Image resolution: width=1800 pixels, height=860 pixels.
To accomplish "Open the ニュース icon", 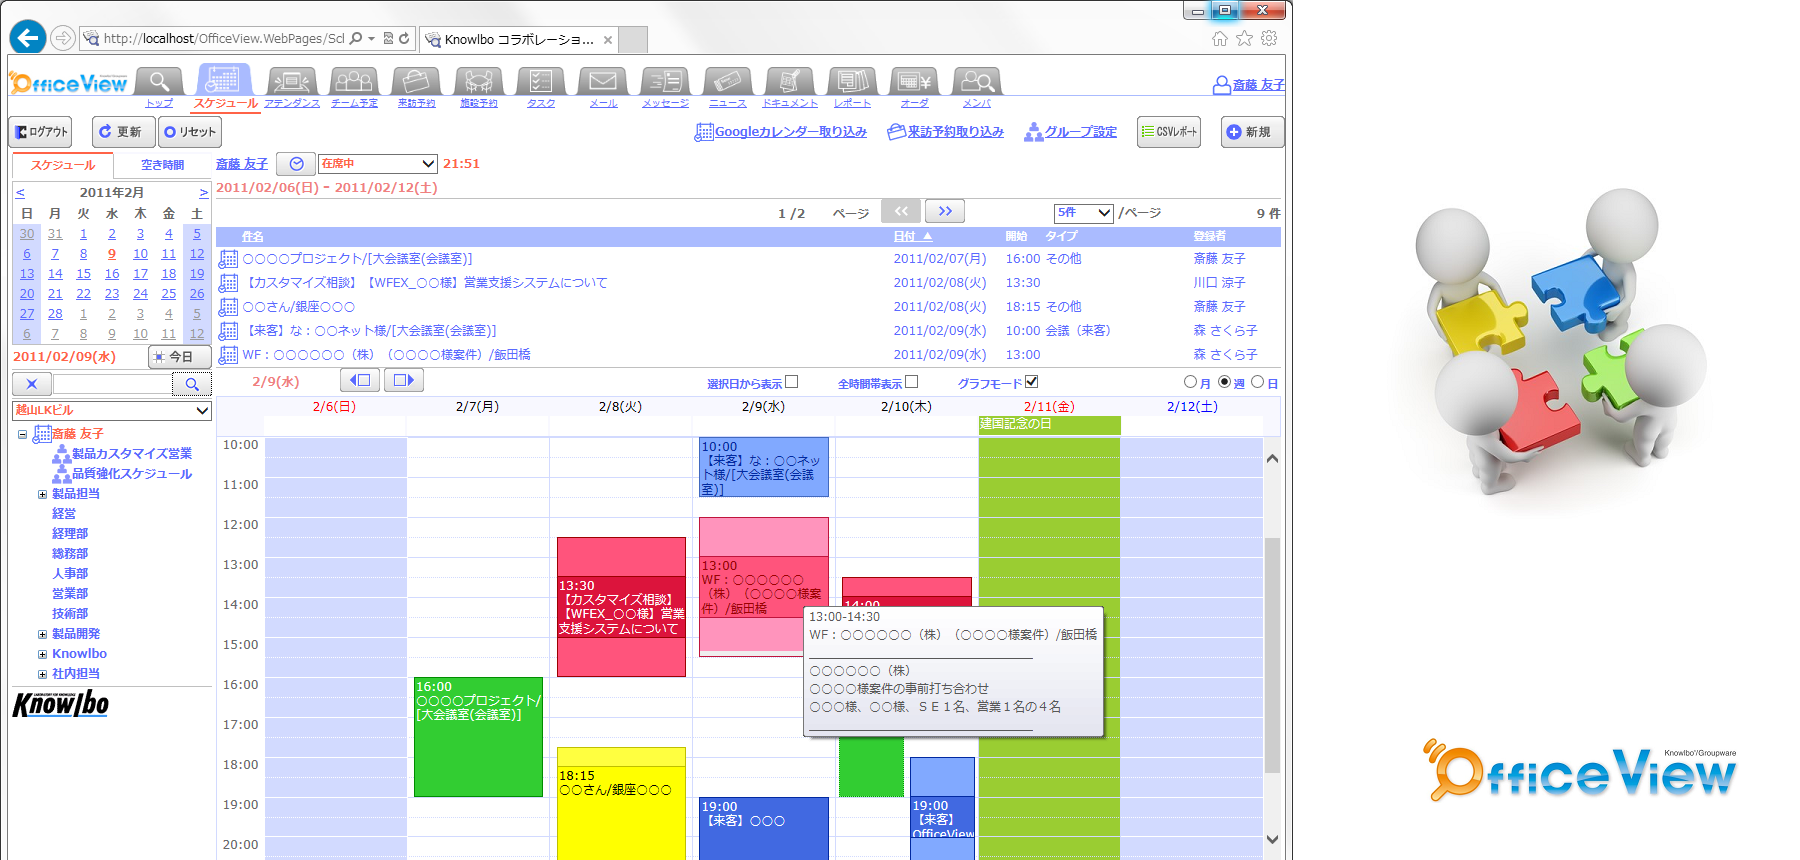I will pyautogui.click(x=728, y=81).
